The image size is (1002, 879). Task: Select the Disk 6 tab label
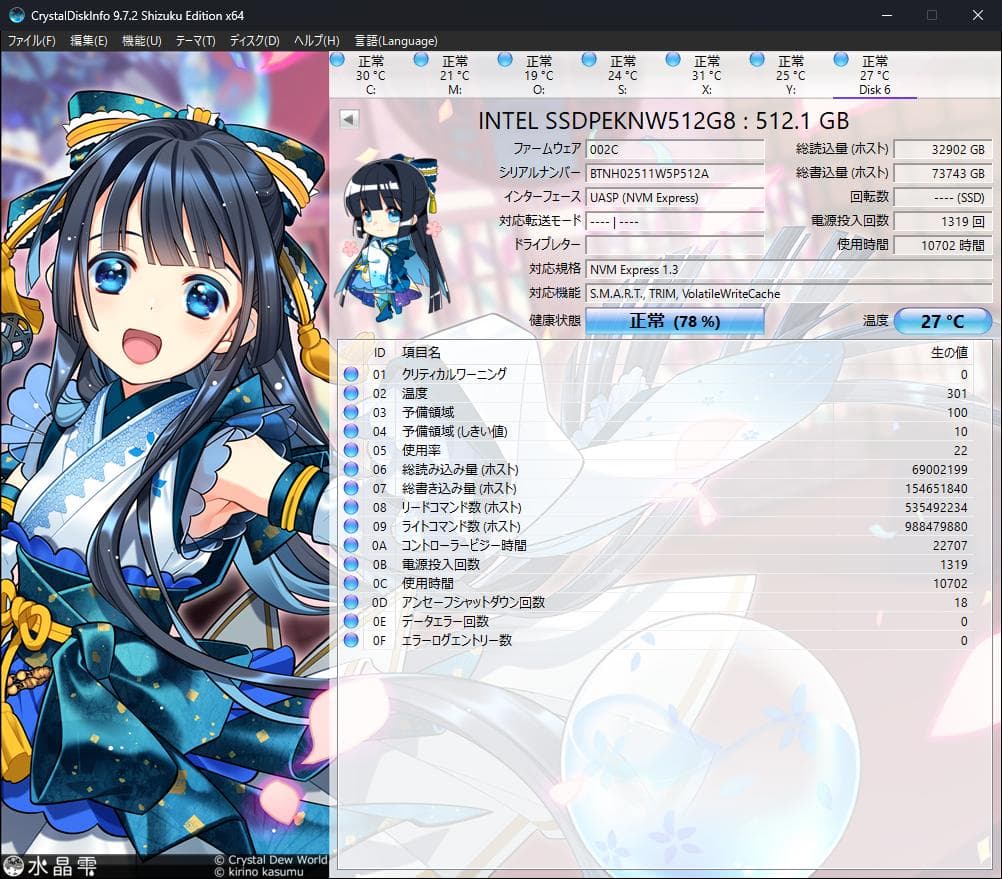[874, 90]
